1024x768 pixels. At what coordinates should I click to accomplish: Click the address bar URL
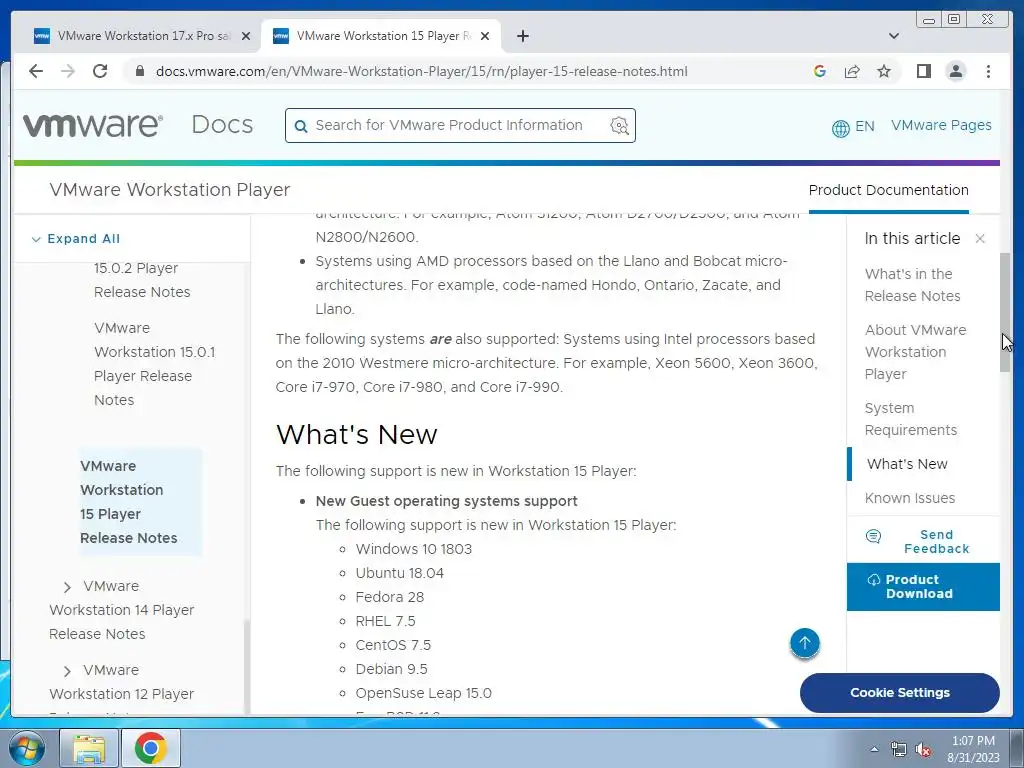pos(421,71)
